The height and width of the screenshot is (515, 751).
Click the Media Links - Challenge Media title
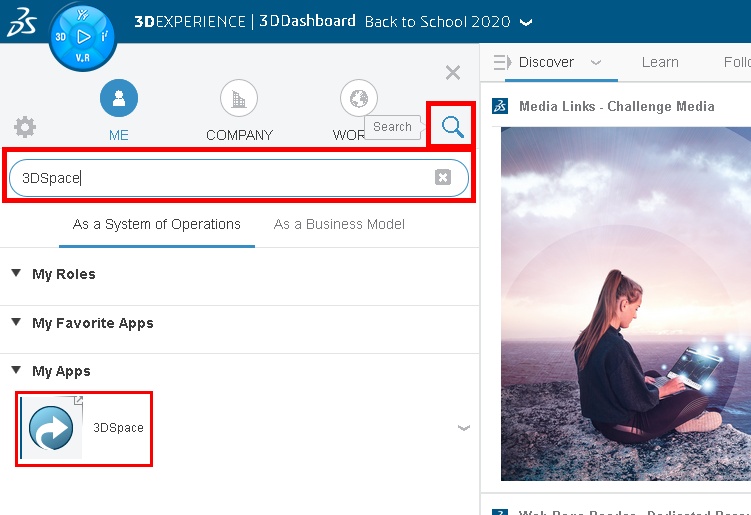tap(616, 106)
